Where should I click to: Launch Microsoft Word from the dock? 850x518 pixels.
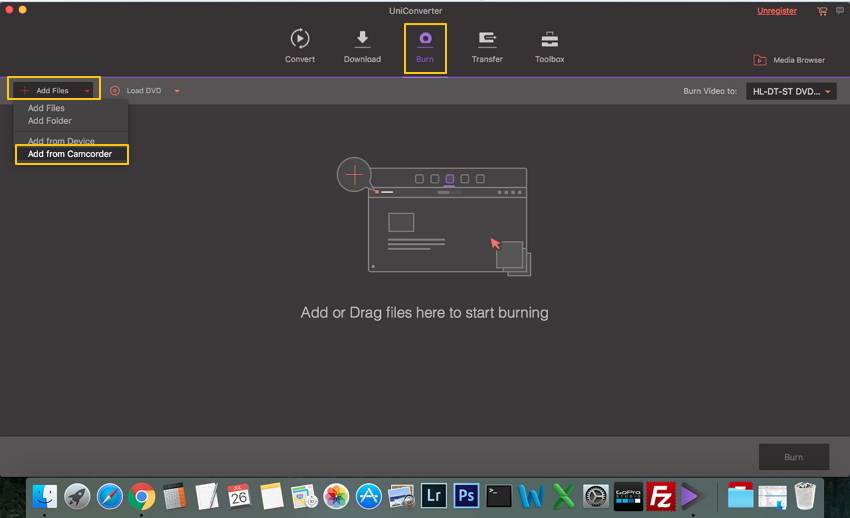pyautogui.click(x=531, y=496)
